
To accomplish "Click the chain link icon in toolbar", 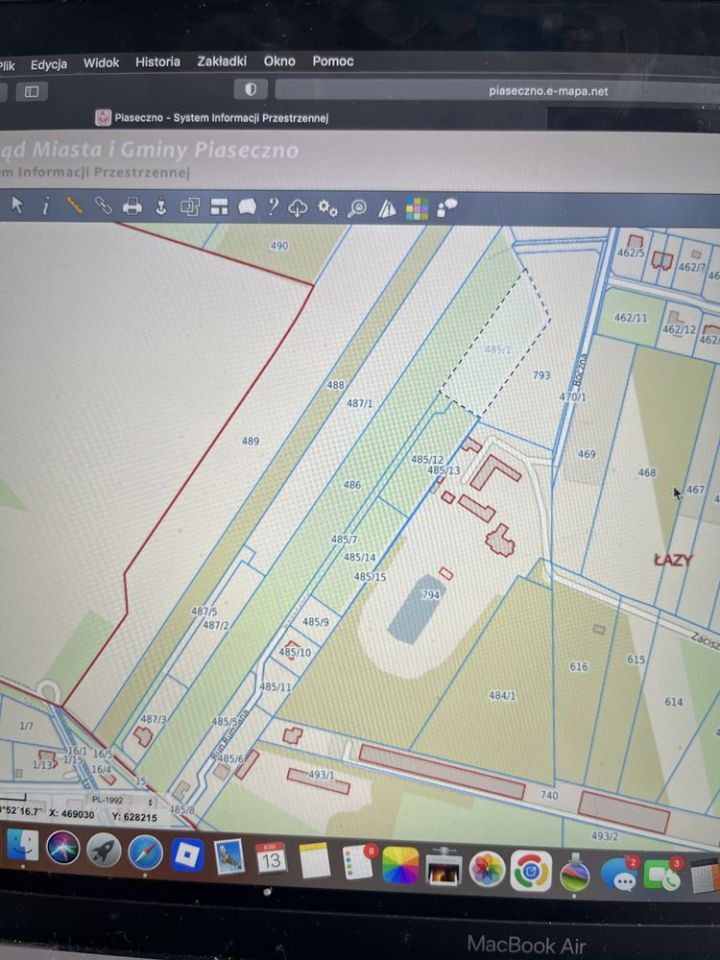I will point(103,206).
